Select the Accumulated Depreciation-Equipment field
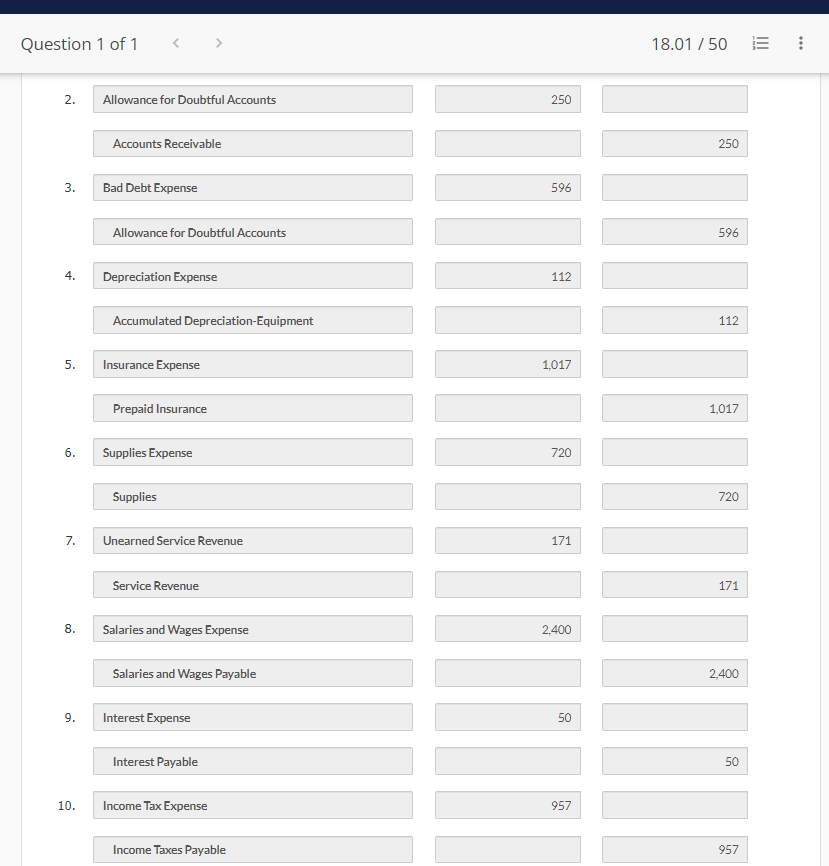 click(252, 320)
